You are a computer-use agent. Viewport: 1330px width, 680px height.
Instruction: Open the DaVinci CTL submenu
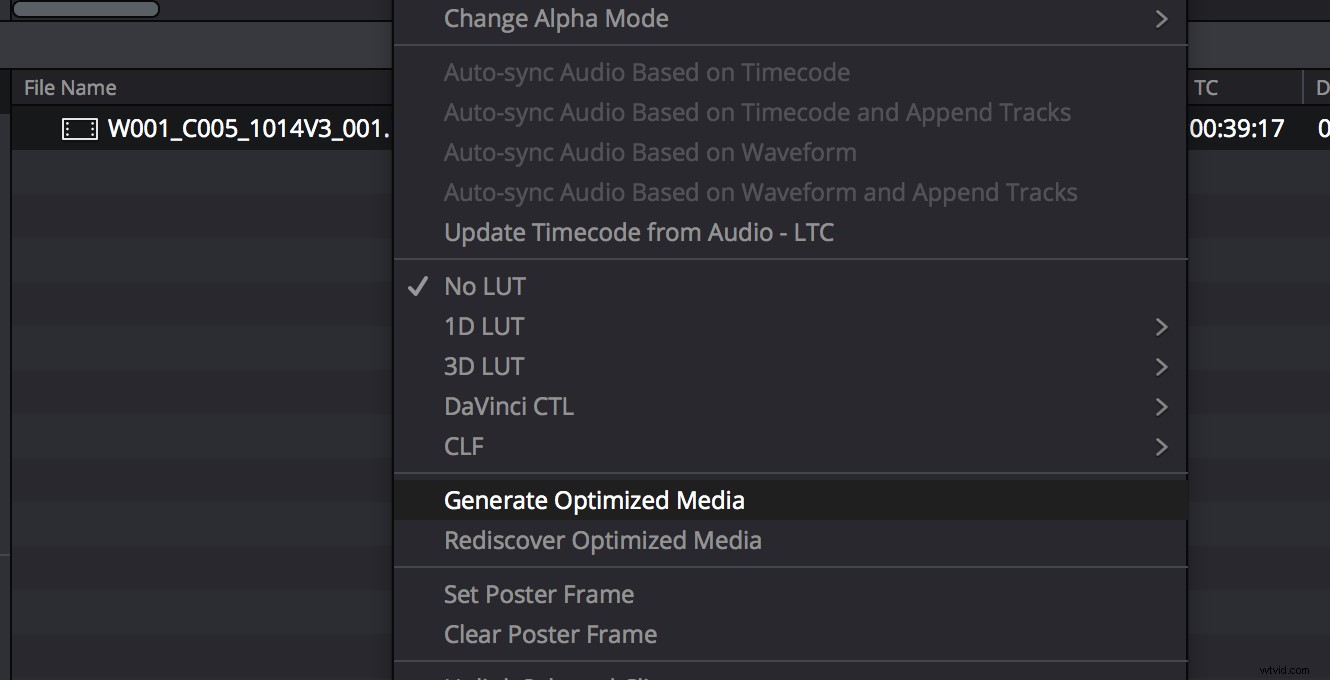(x=508, y=406)
